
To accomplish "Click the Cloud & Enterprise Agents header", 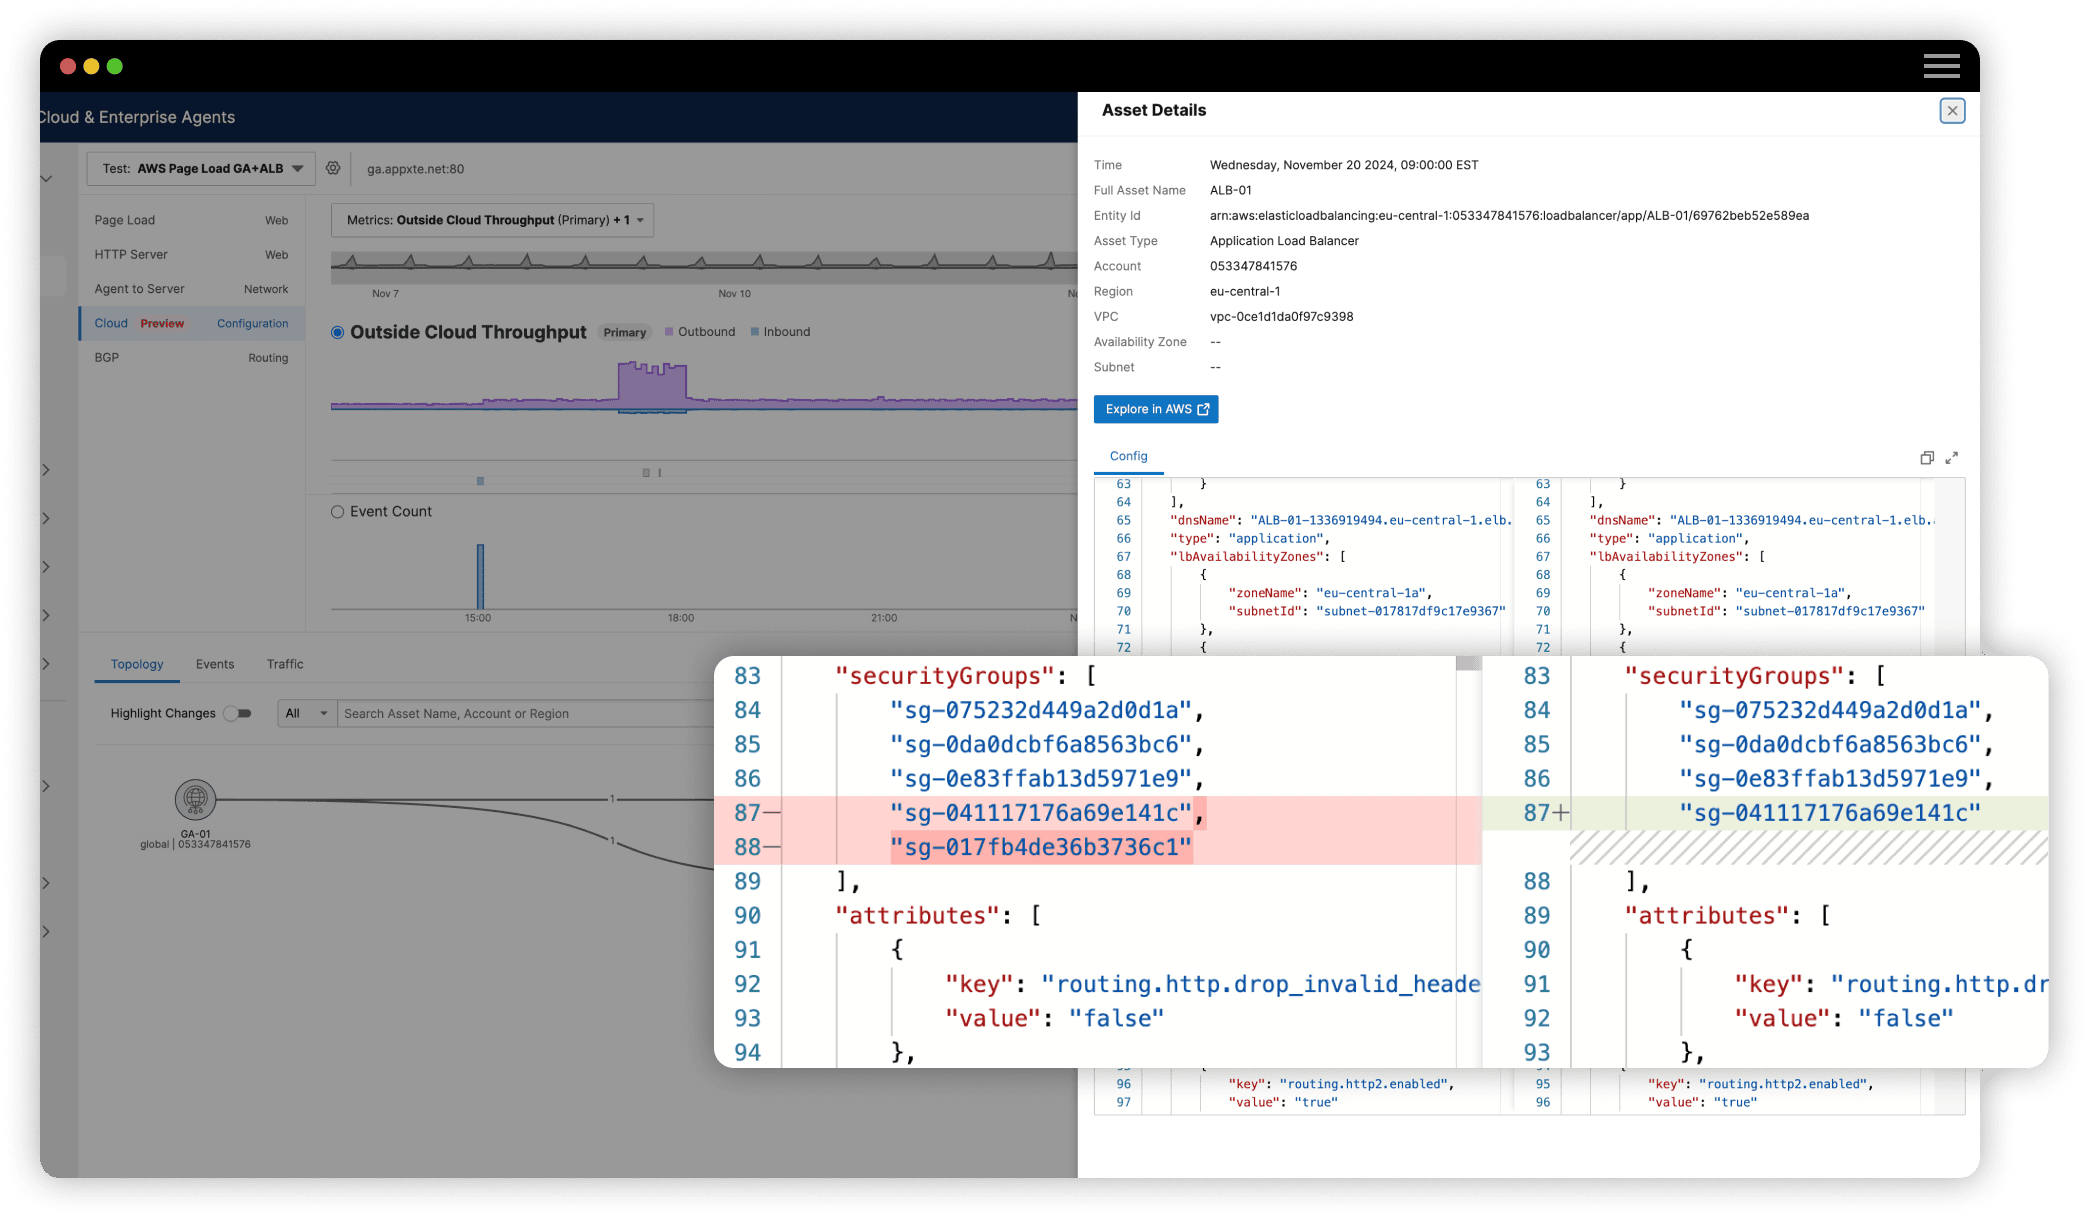I will [137, 117].
